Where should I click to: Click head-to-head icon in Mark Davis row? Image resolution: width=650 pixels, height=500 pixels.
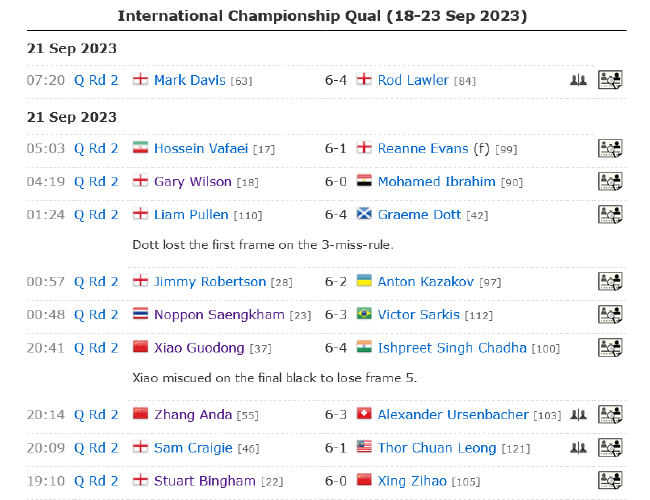point(578,80)
